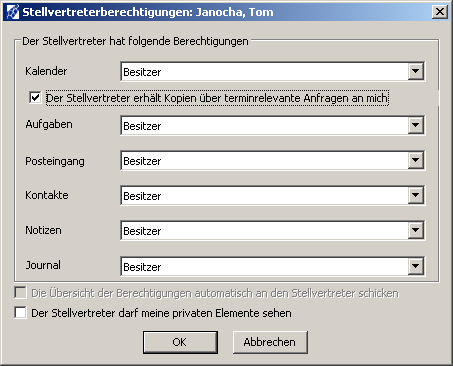The height and width of the screenshot is (366, 453).
Task: Select the Journal Besitzer combo field
Action: point(272,266)
